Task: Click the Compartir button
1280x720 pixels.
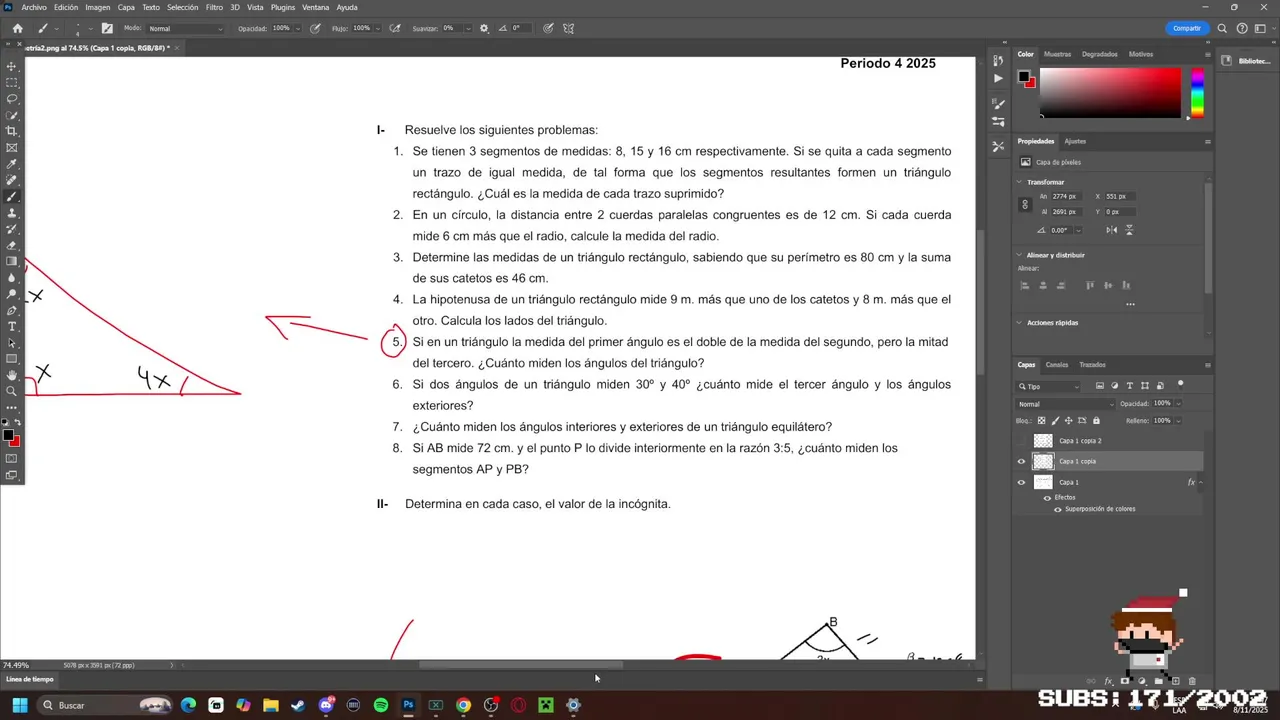Action: click(1187, 28)
